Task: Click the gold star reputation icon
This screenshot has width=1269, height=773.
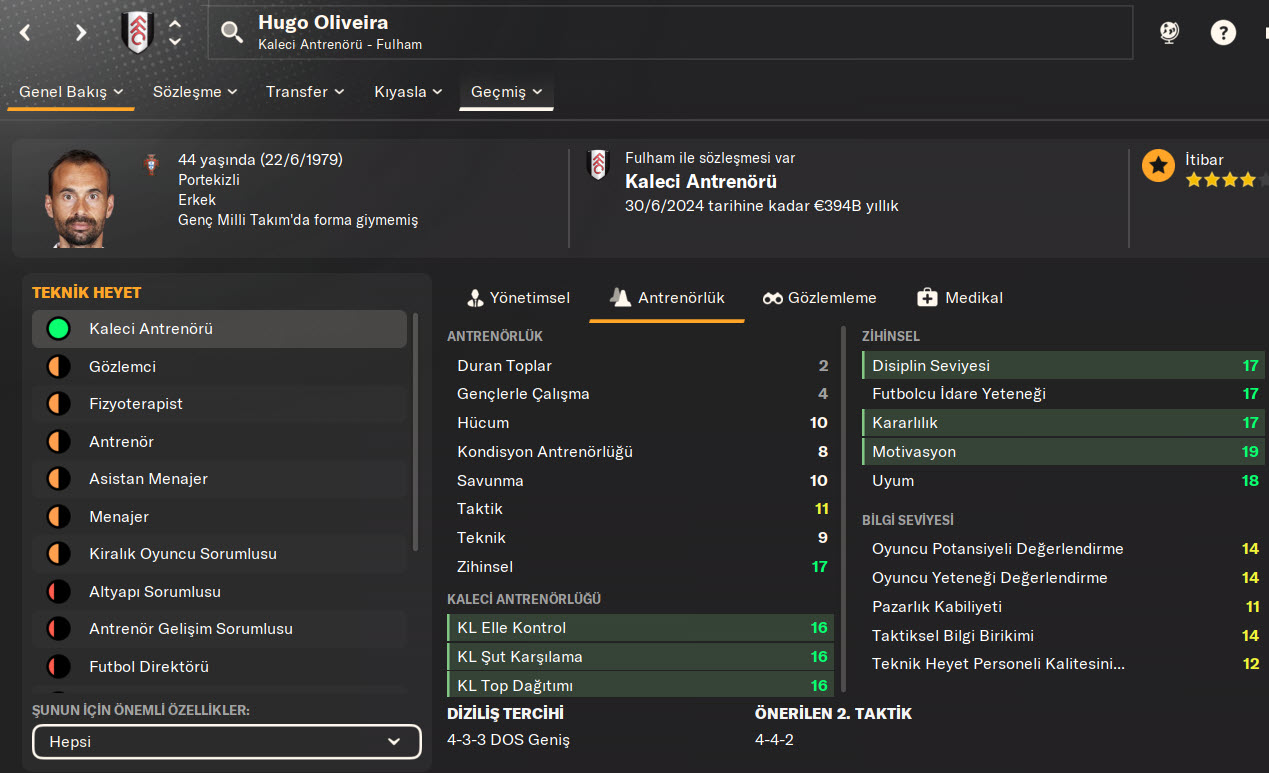Action: (1158, 166)
